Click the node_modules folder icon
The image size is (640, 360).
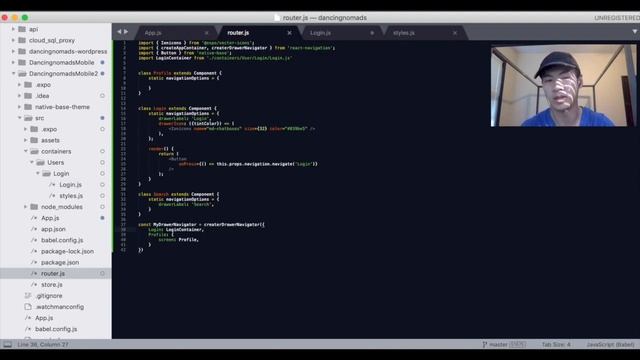(x=34, y=207)
